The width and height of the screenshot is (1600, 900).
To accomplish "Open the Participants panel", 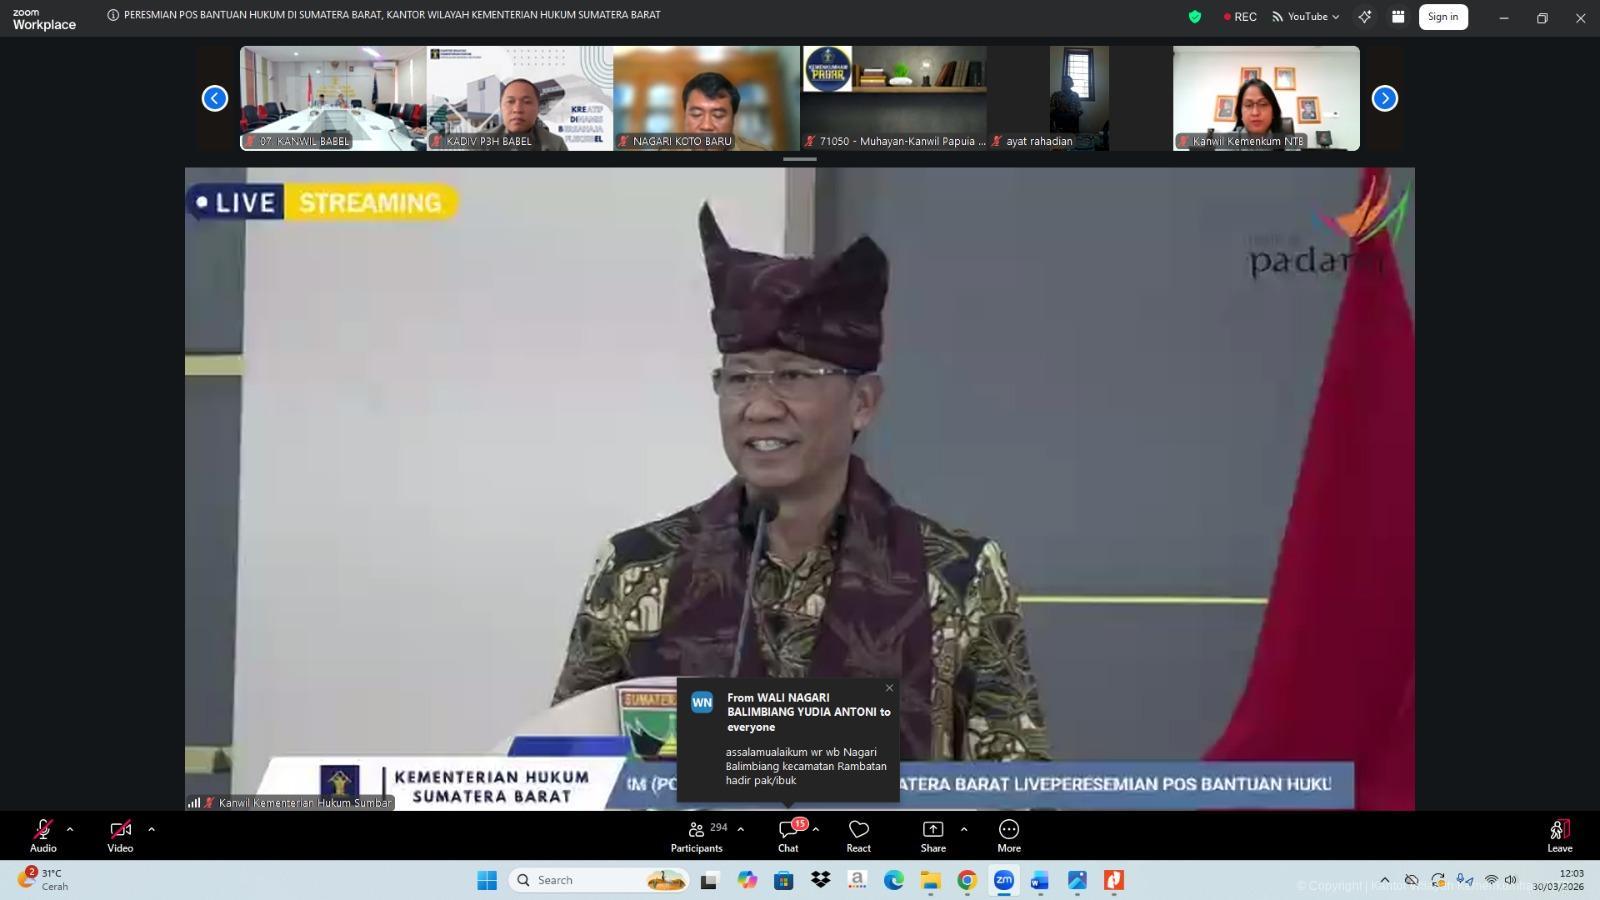I will [x=696, y=835].
